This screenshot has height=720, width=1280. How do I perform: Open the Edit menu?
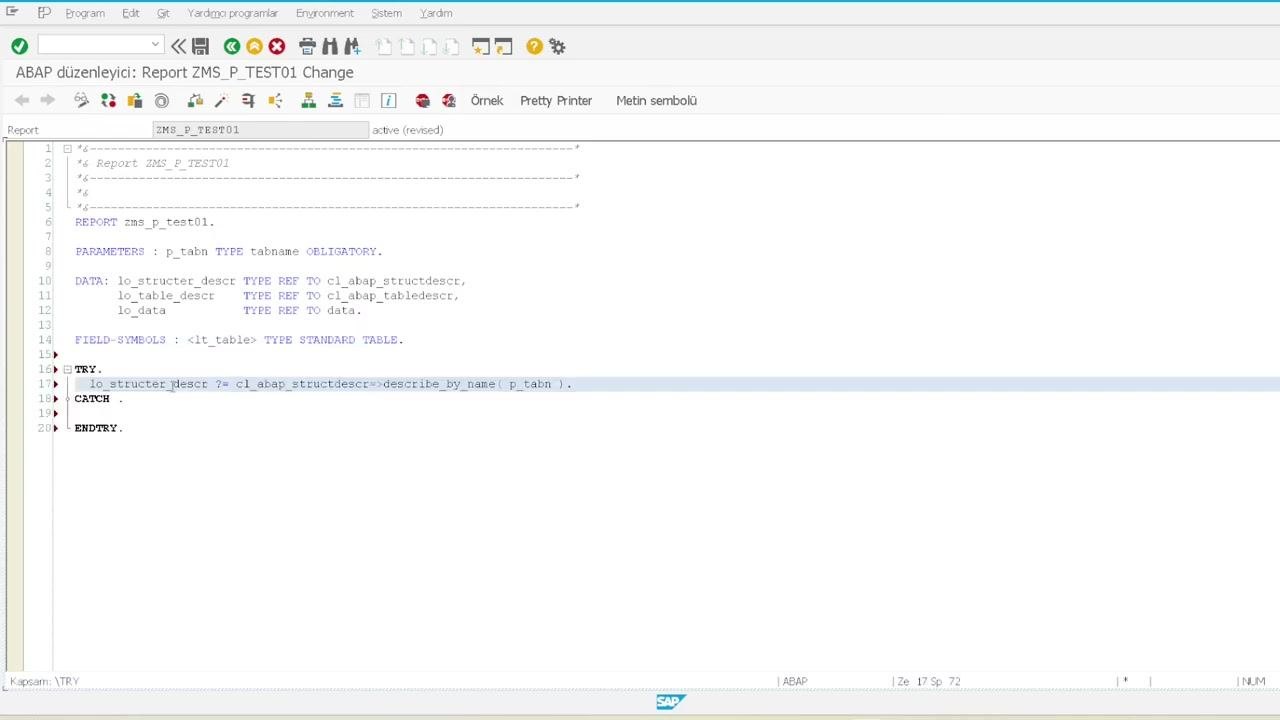point(131,13)
